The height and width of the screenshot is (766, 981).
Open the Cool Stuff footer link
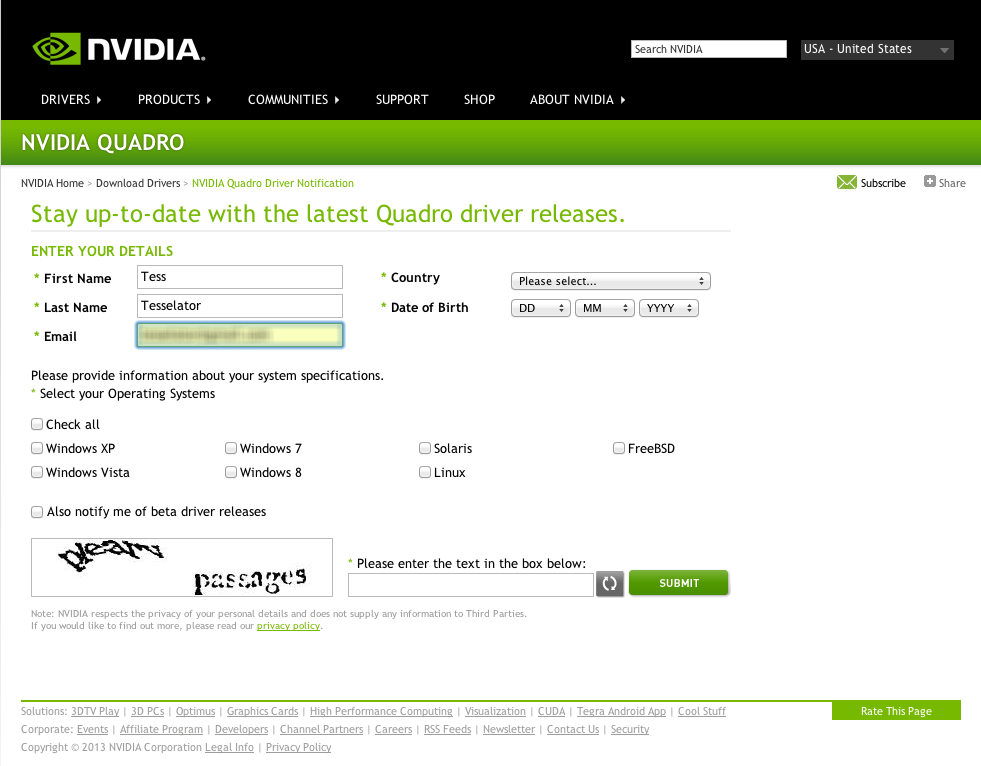[702, 711]
